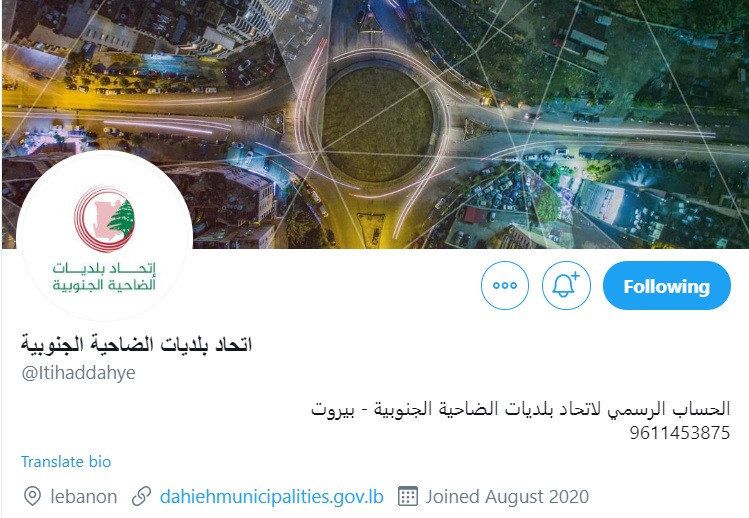Select the bold Arabic display name

136,344
